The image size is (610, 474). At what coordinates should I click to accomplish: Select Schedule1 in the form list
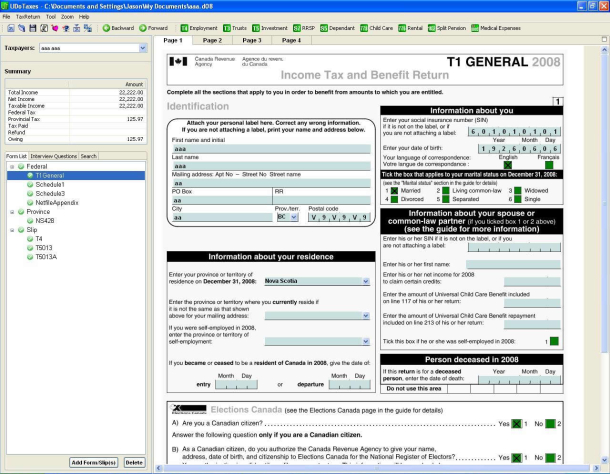click(49, 184)
